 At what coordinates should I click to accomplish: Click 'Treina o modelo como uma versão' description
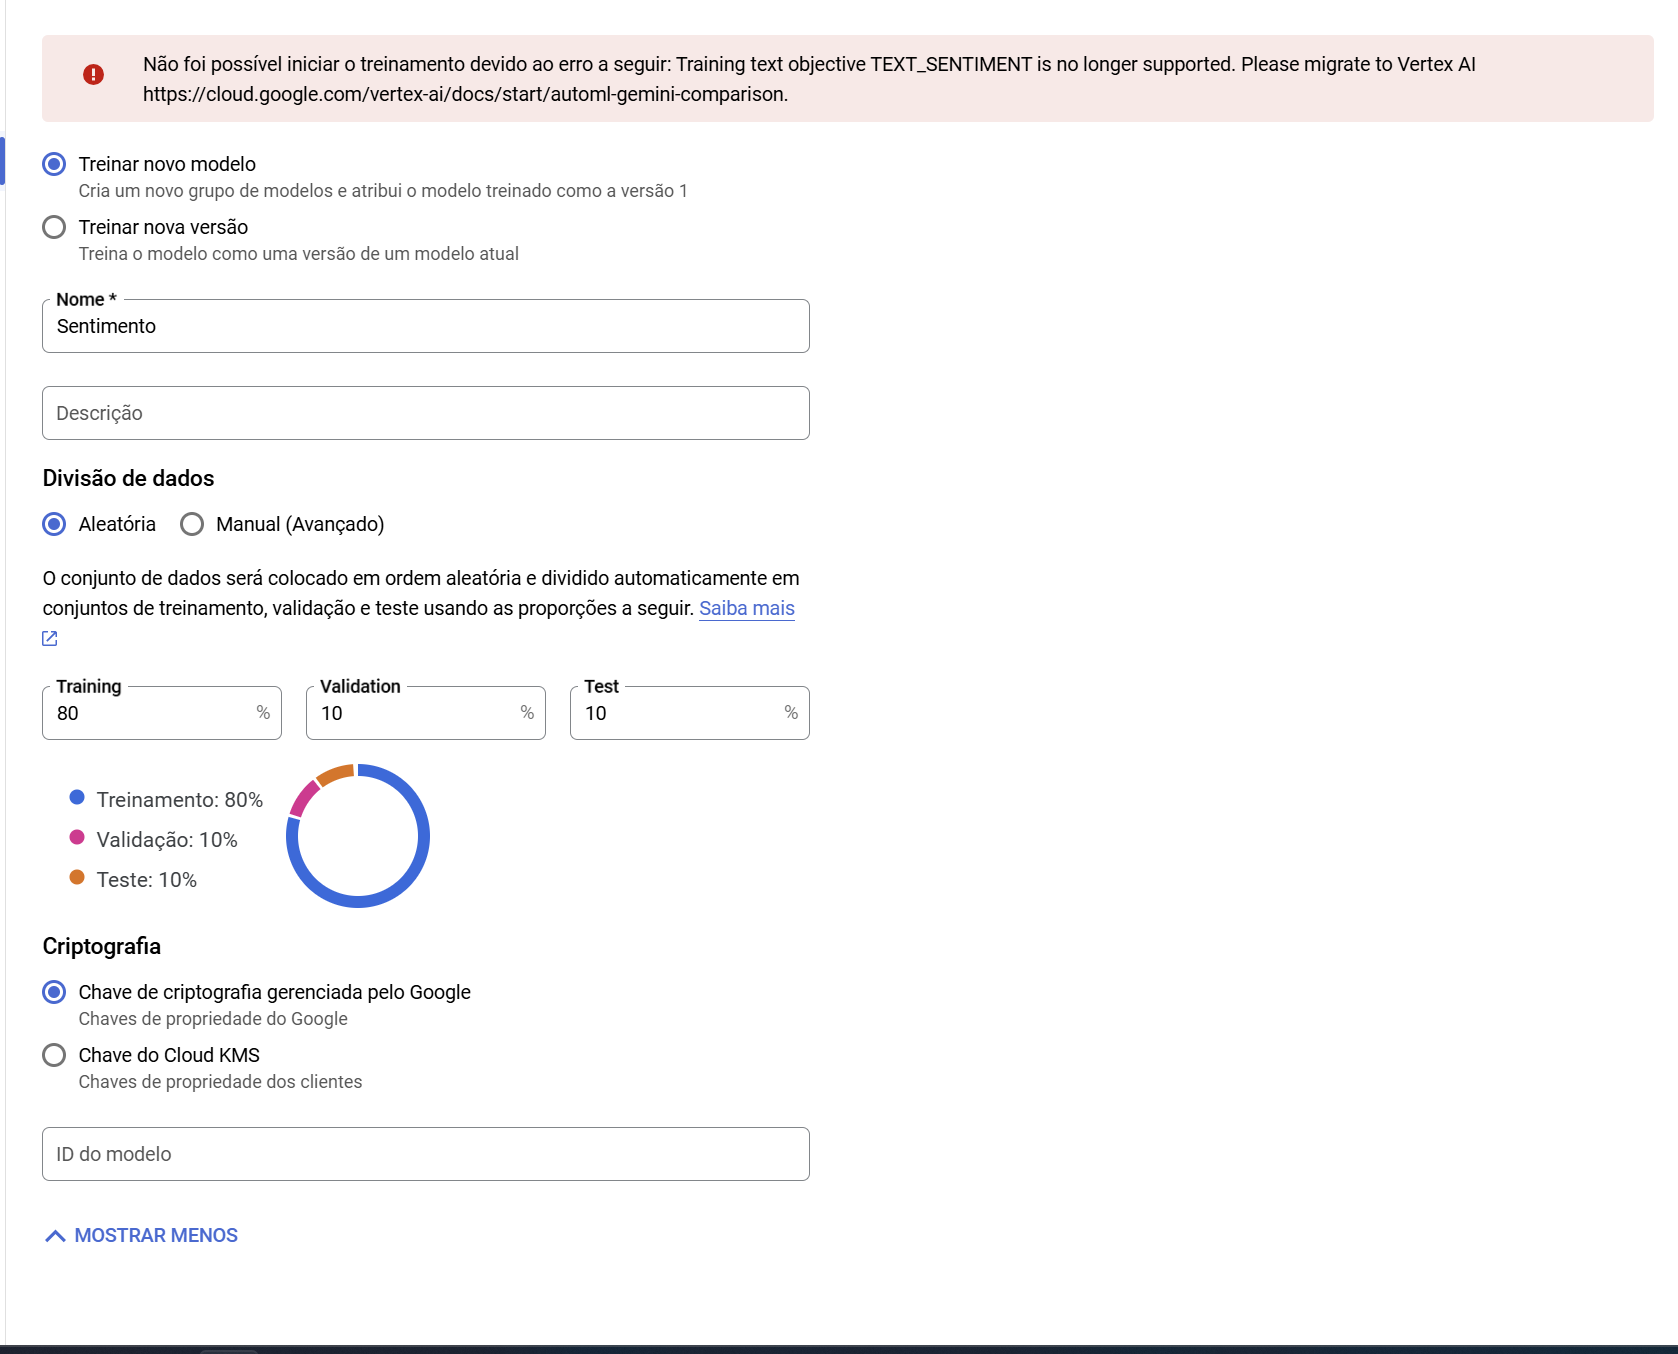298,254
